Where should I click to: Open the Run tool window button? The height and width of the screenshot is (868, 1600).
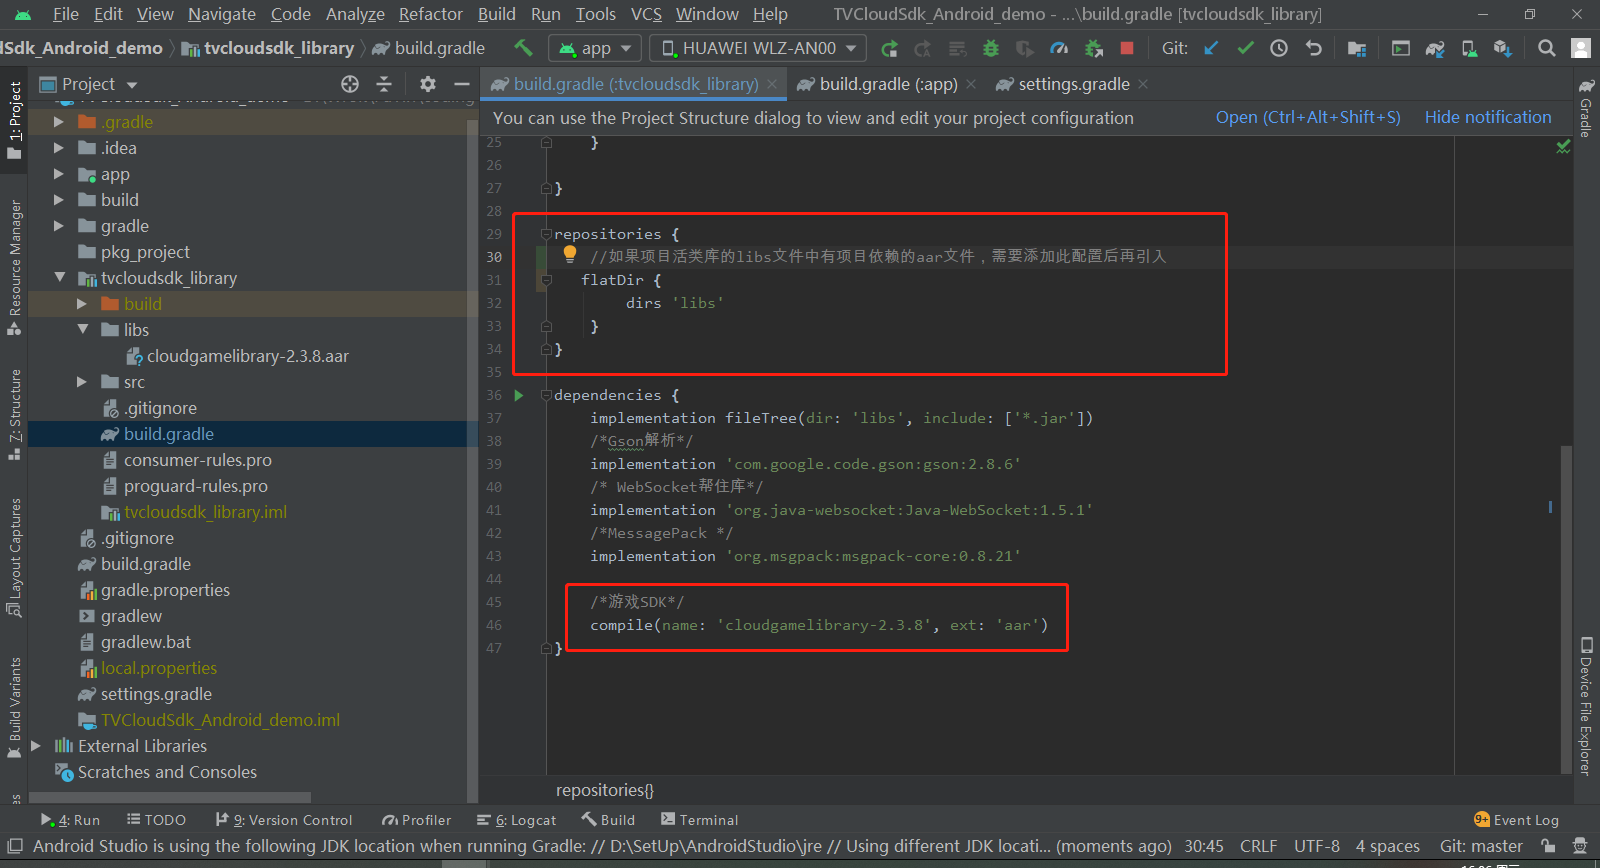point(70,820)
